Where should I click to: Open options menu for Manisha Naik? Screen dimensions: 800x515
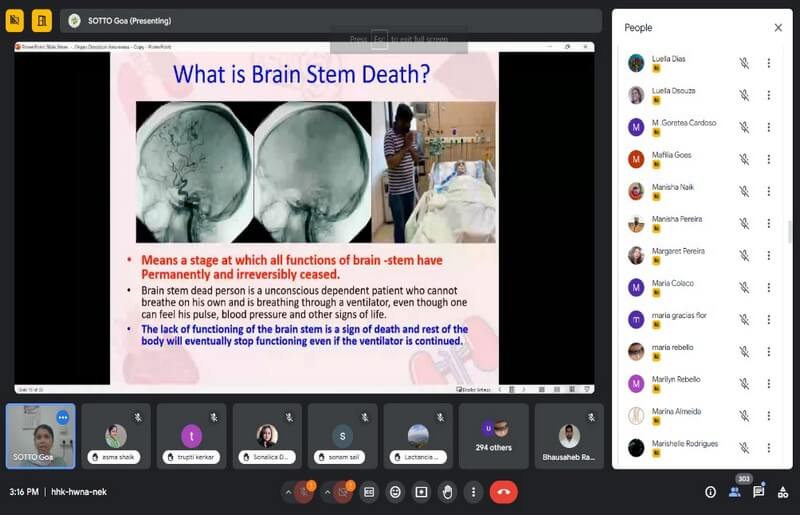coord(768,191)
